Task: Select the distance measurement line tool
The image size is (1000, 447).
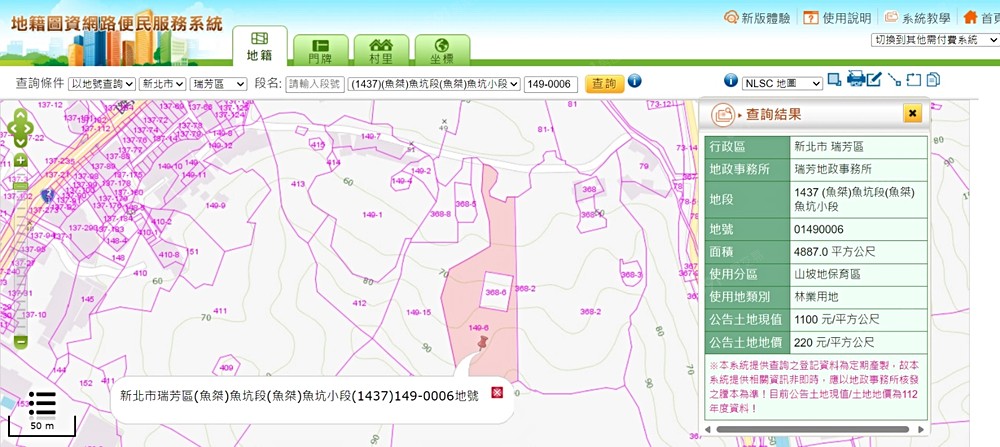Action: tap(894, 80)
